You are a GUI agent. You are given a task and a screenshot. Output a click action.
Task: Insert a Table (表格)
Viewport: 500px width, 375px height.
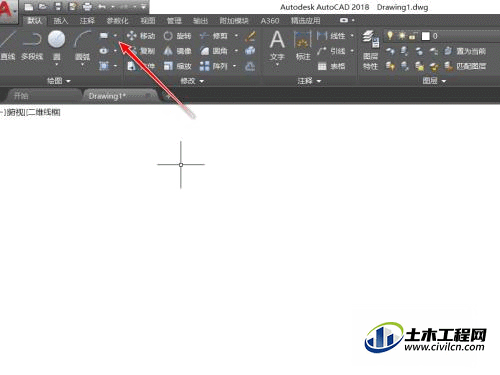[x=331, y=66]
